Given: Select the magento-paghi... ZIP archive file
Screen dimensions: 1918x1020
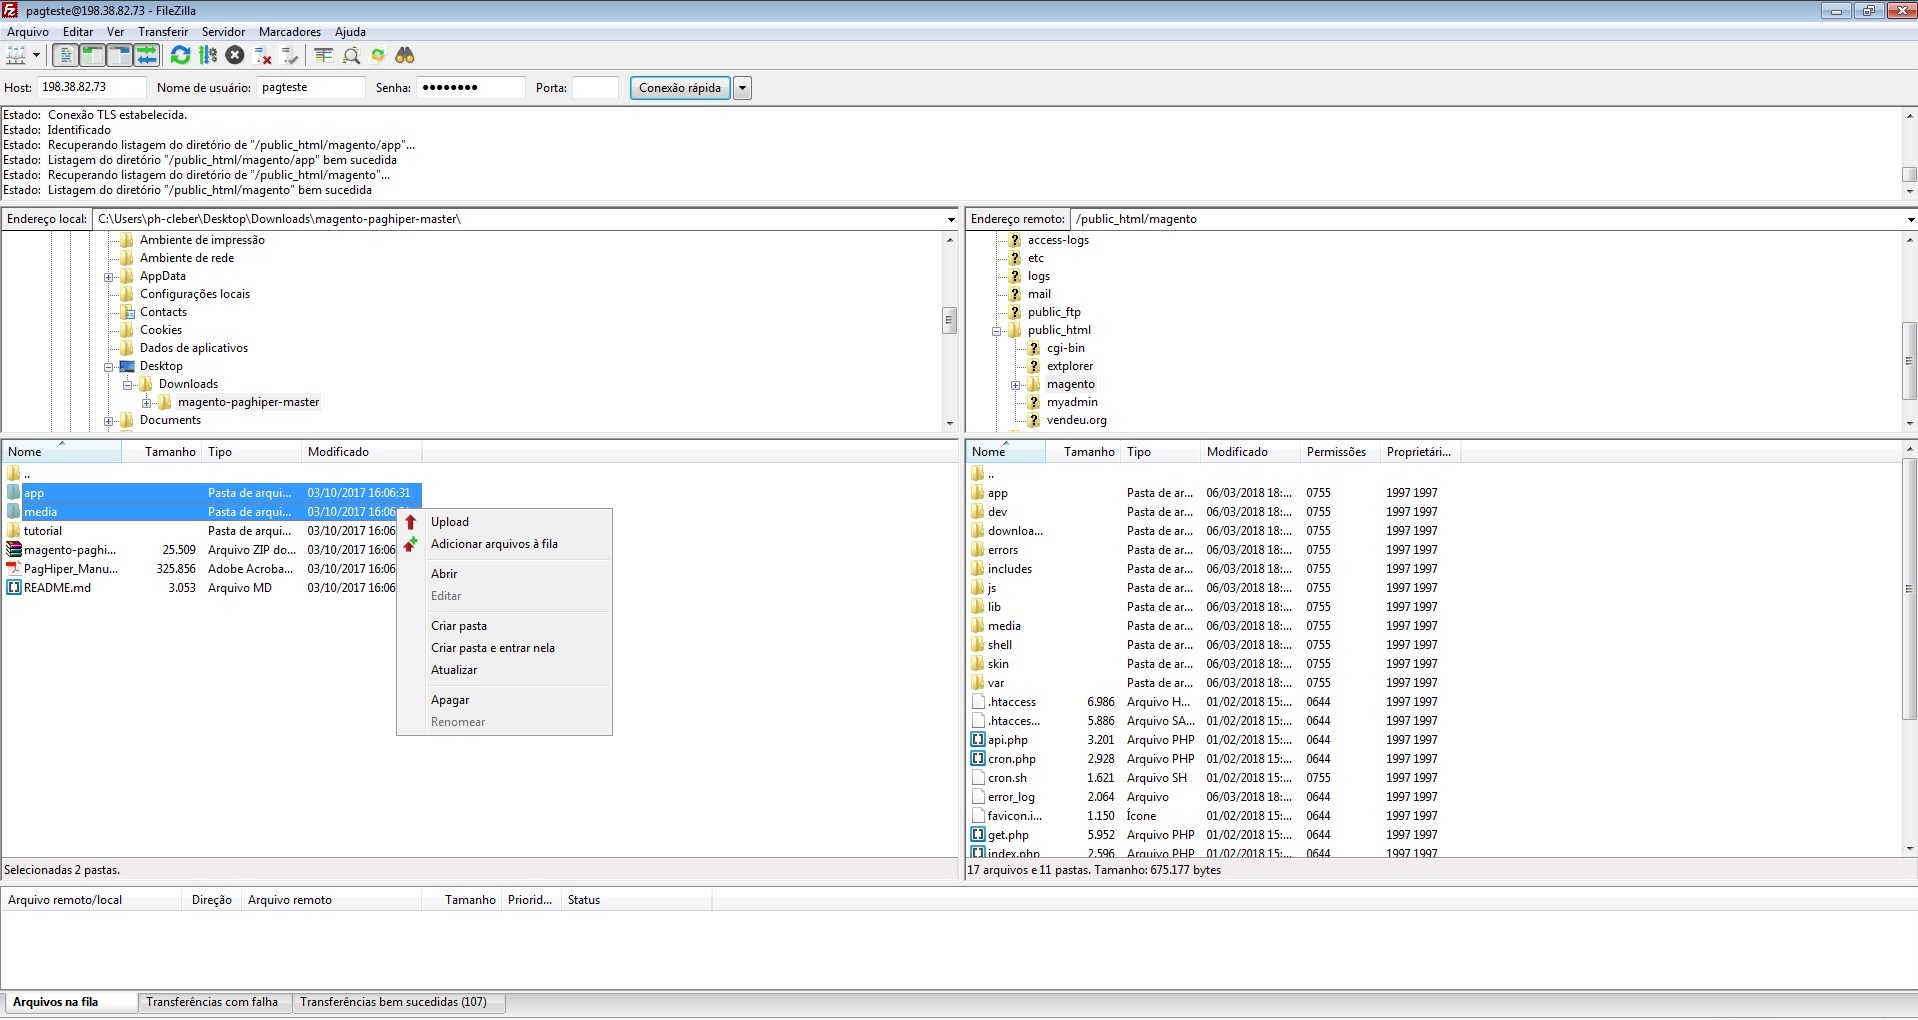Looking at the screenshot, I should pyautogui.click(x=212, y=550).
